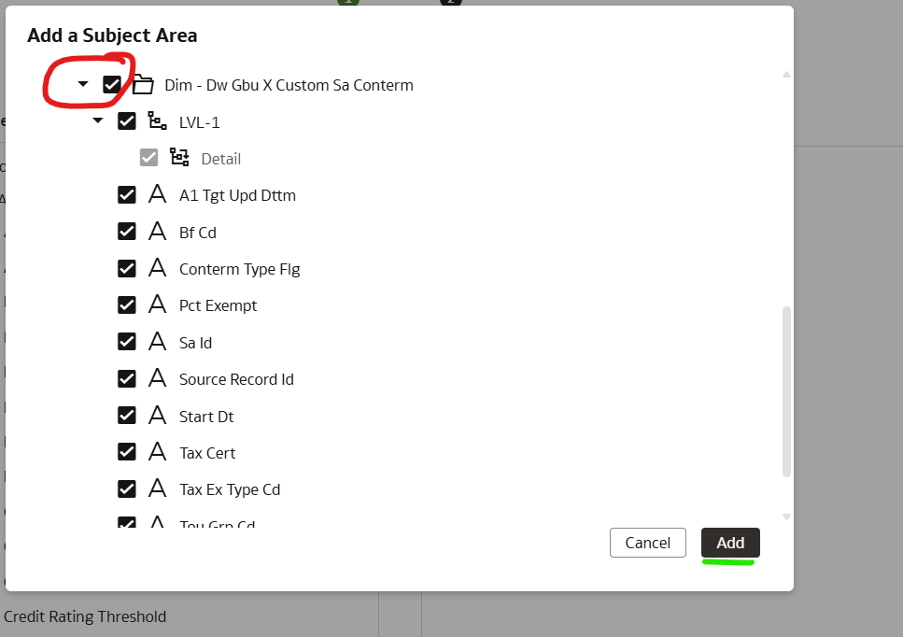Viewport: 904px width, 638px height.
Task: Click the LVL-1 hierarchy icon
Action: (x=157, y=121)
